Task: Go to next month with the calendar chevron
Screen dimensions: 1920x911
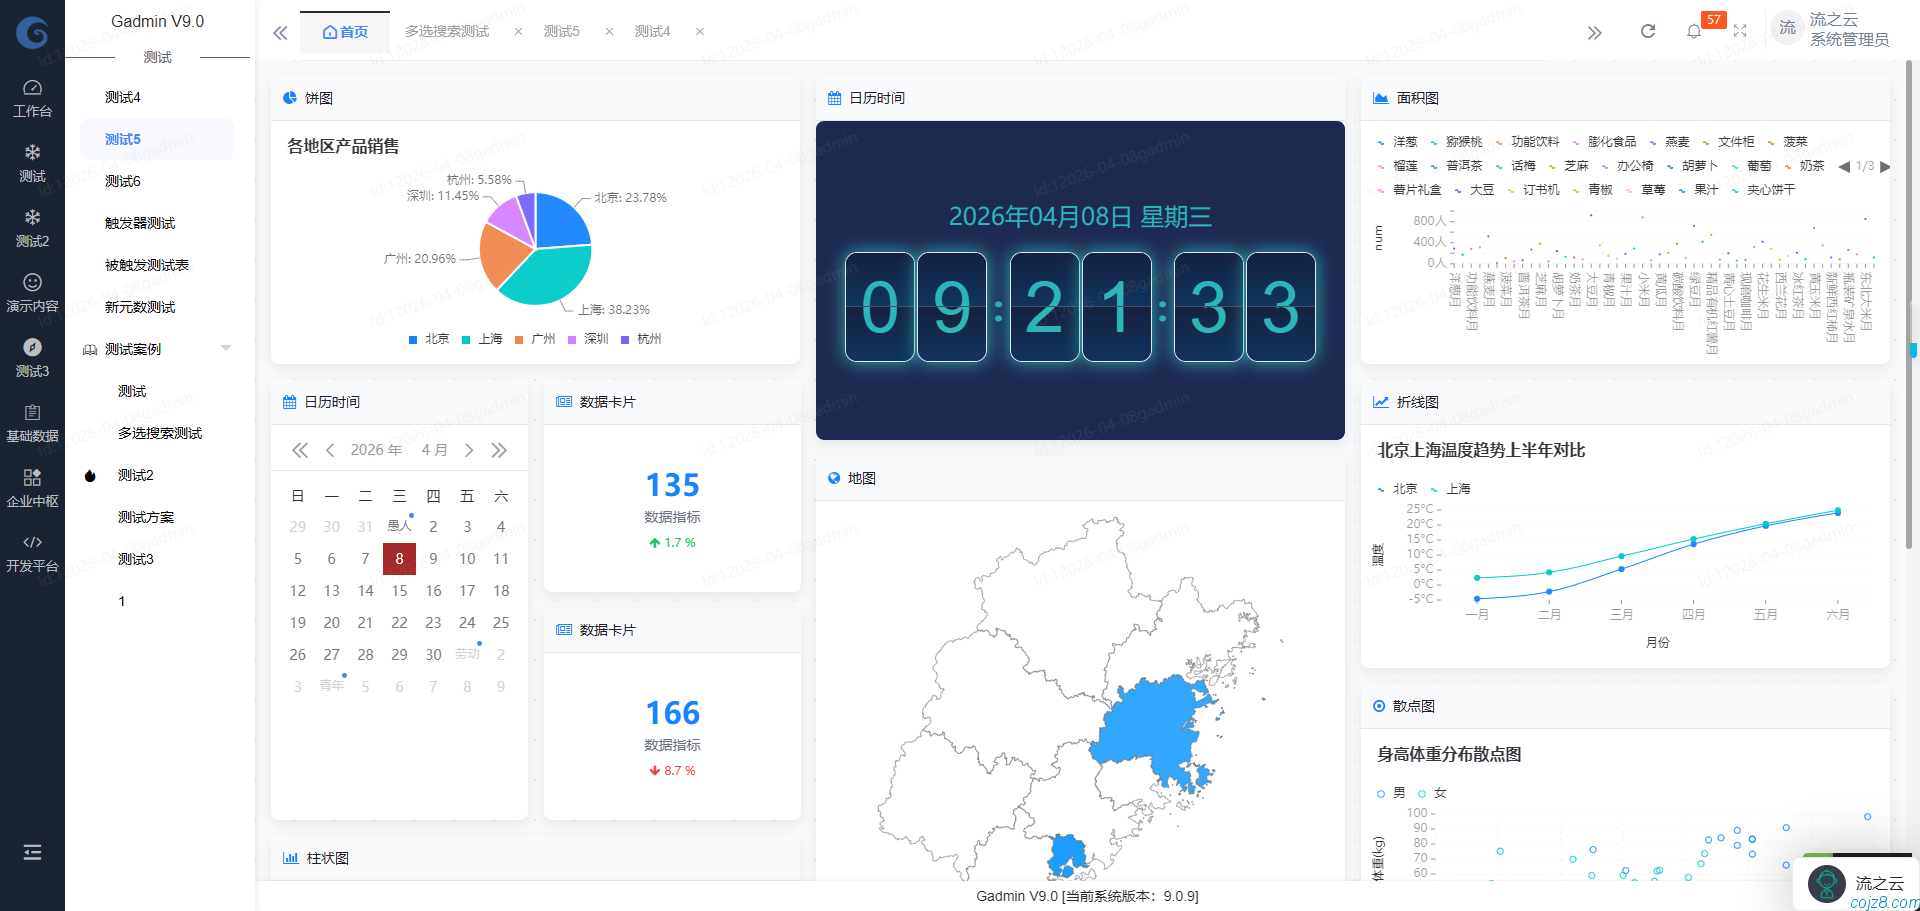Action: [x=469, y=450]
